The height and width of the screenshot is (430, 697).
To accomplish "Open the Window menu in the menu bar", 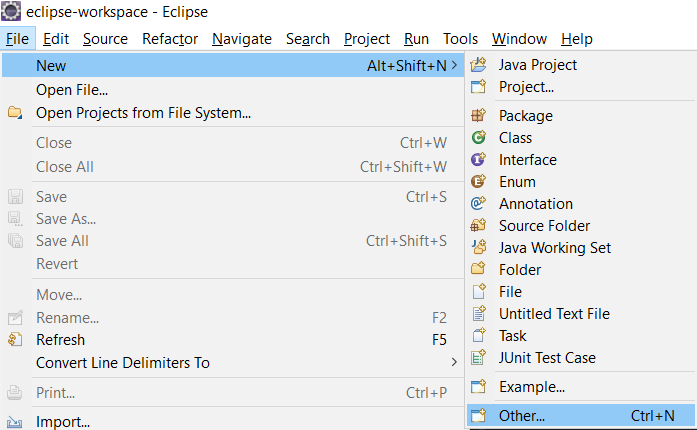I will click(x=519, y=39).
